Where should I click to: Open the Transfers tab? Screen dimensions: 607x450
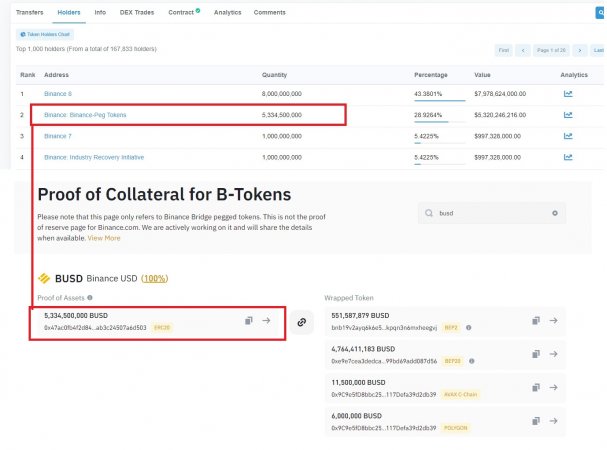pyautogui.click(x=30, y=12)
